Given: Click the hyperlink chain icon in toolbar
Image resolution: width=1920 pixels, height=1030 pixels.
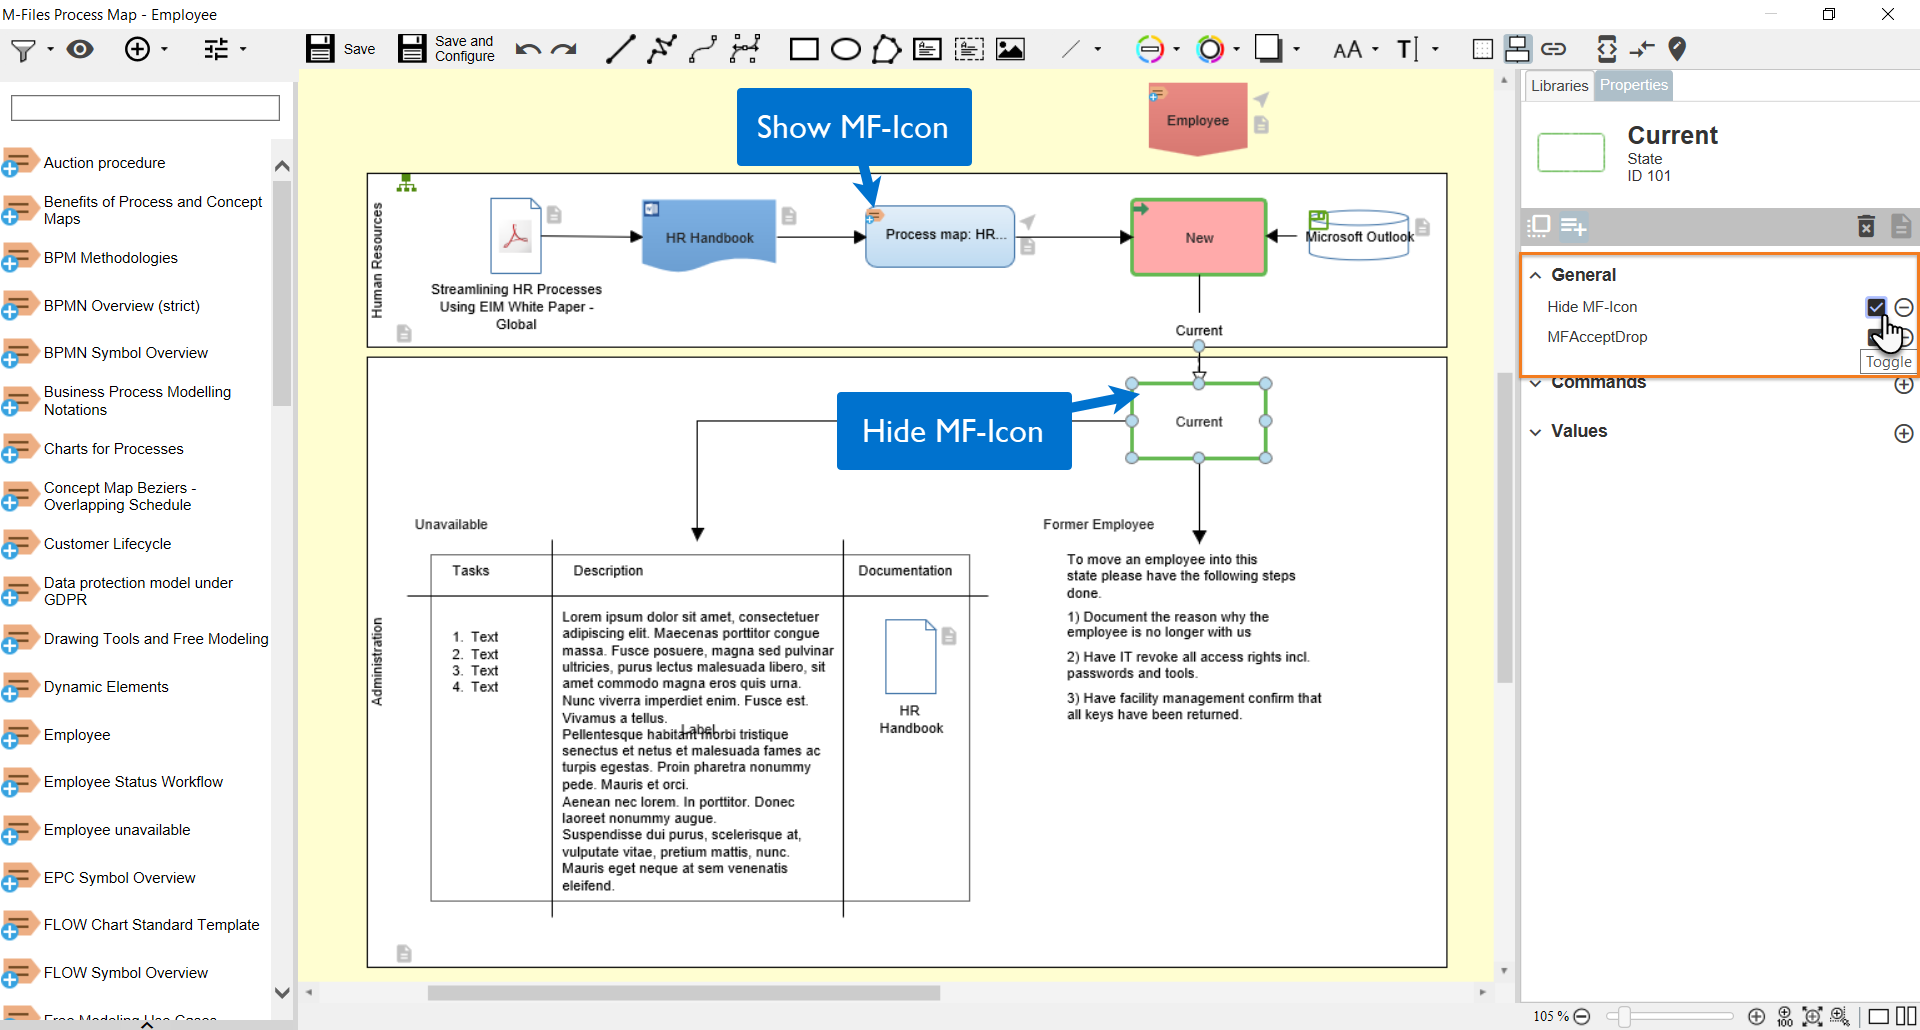Looking at the screenshot, I should pos(1553,49).
